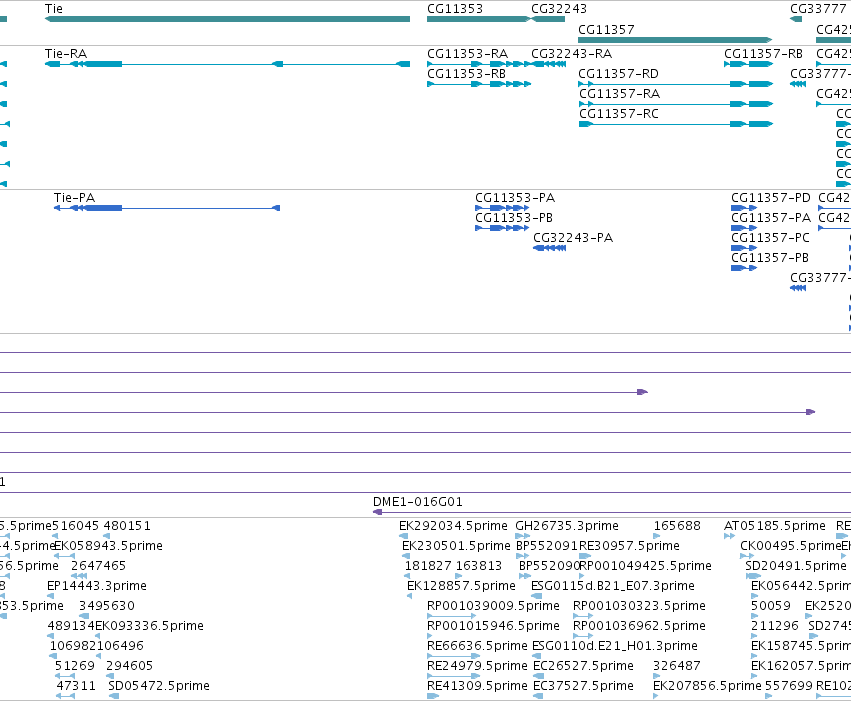This screenshot has width=851, height=701.
Task: Click the RE66636.5prime label
Action: 477,646
